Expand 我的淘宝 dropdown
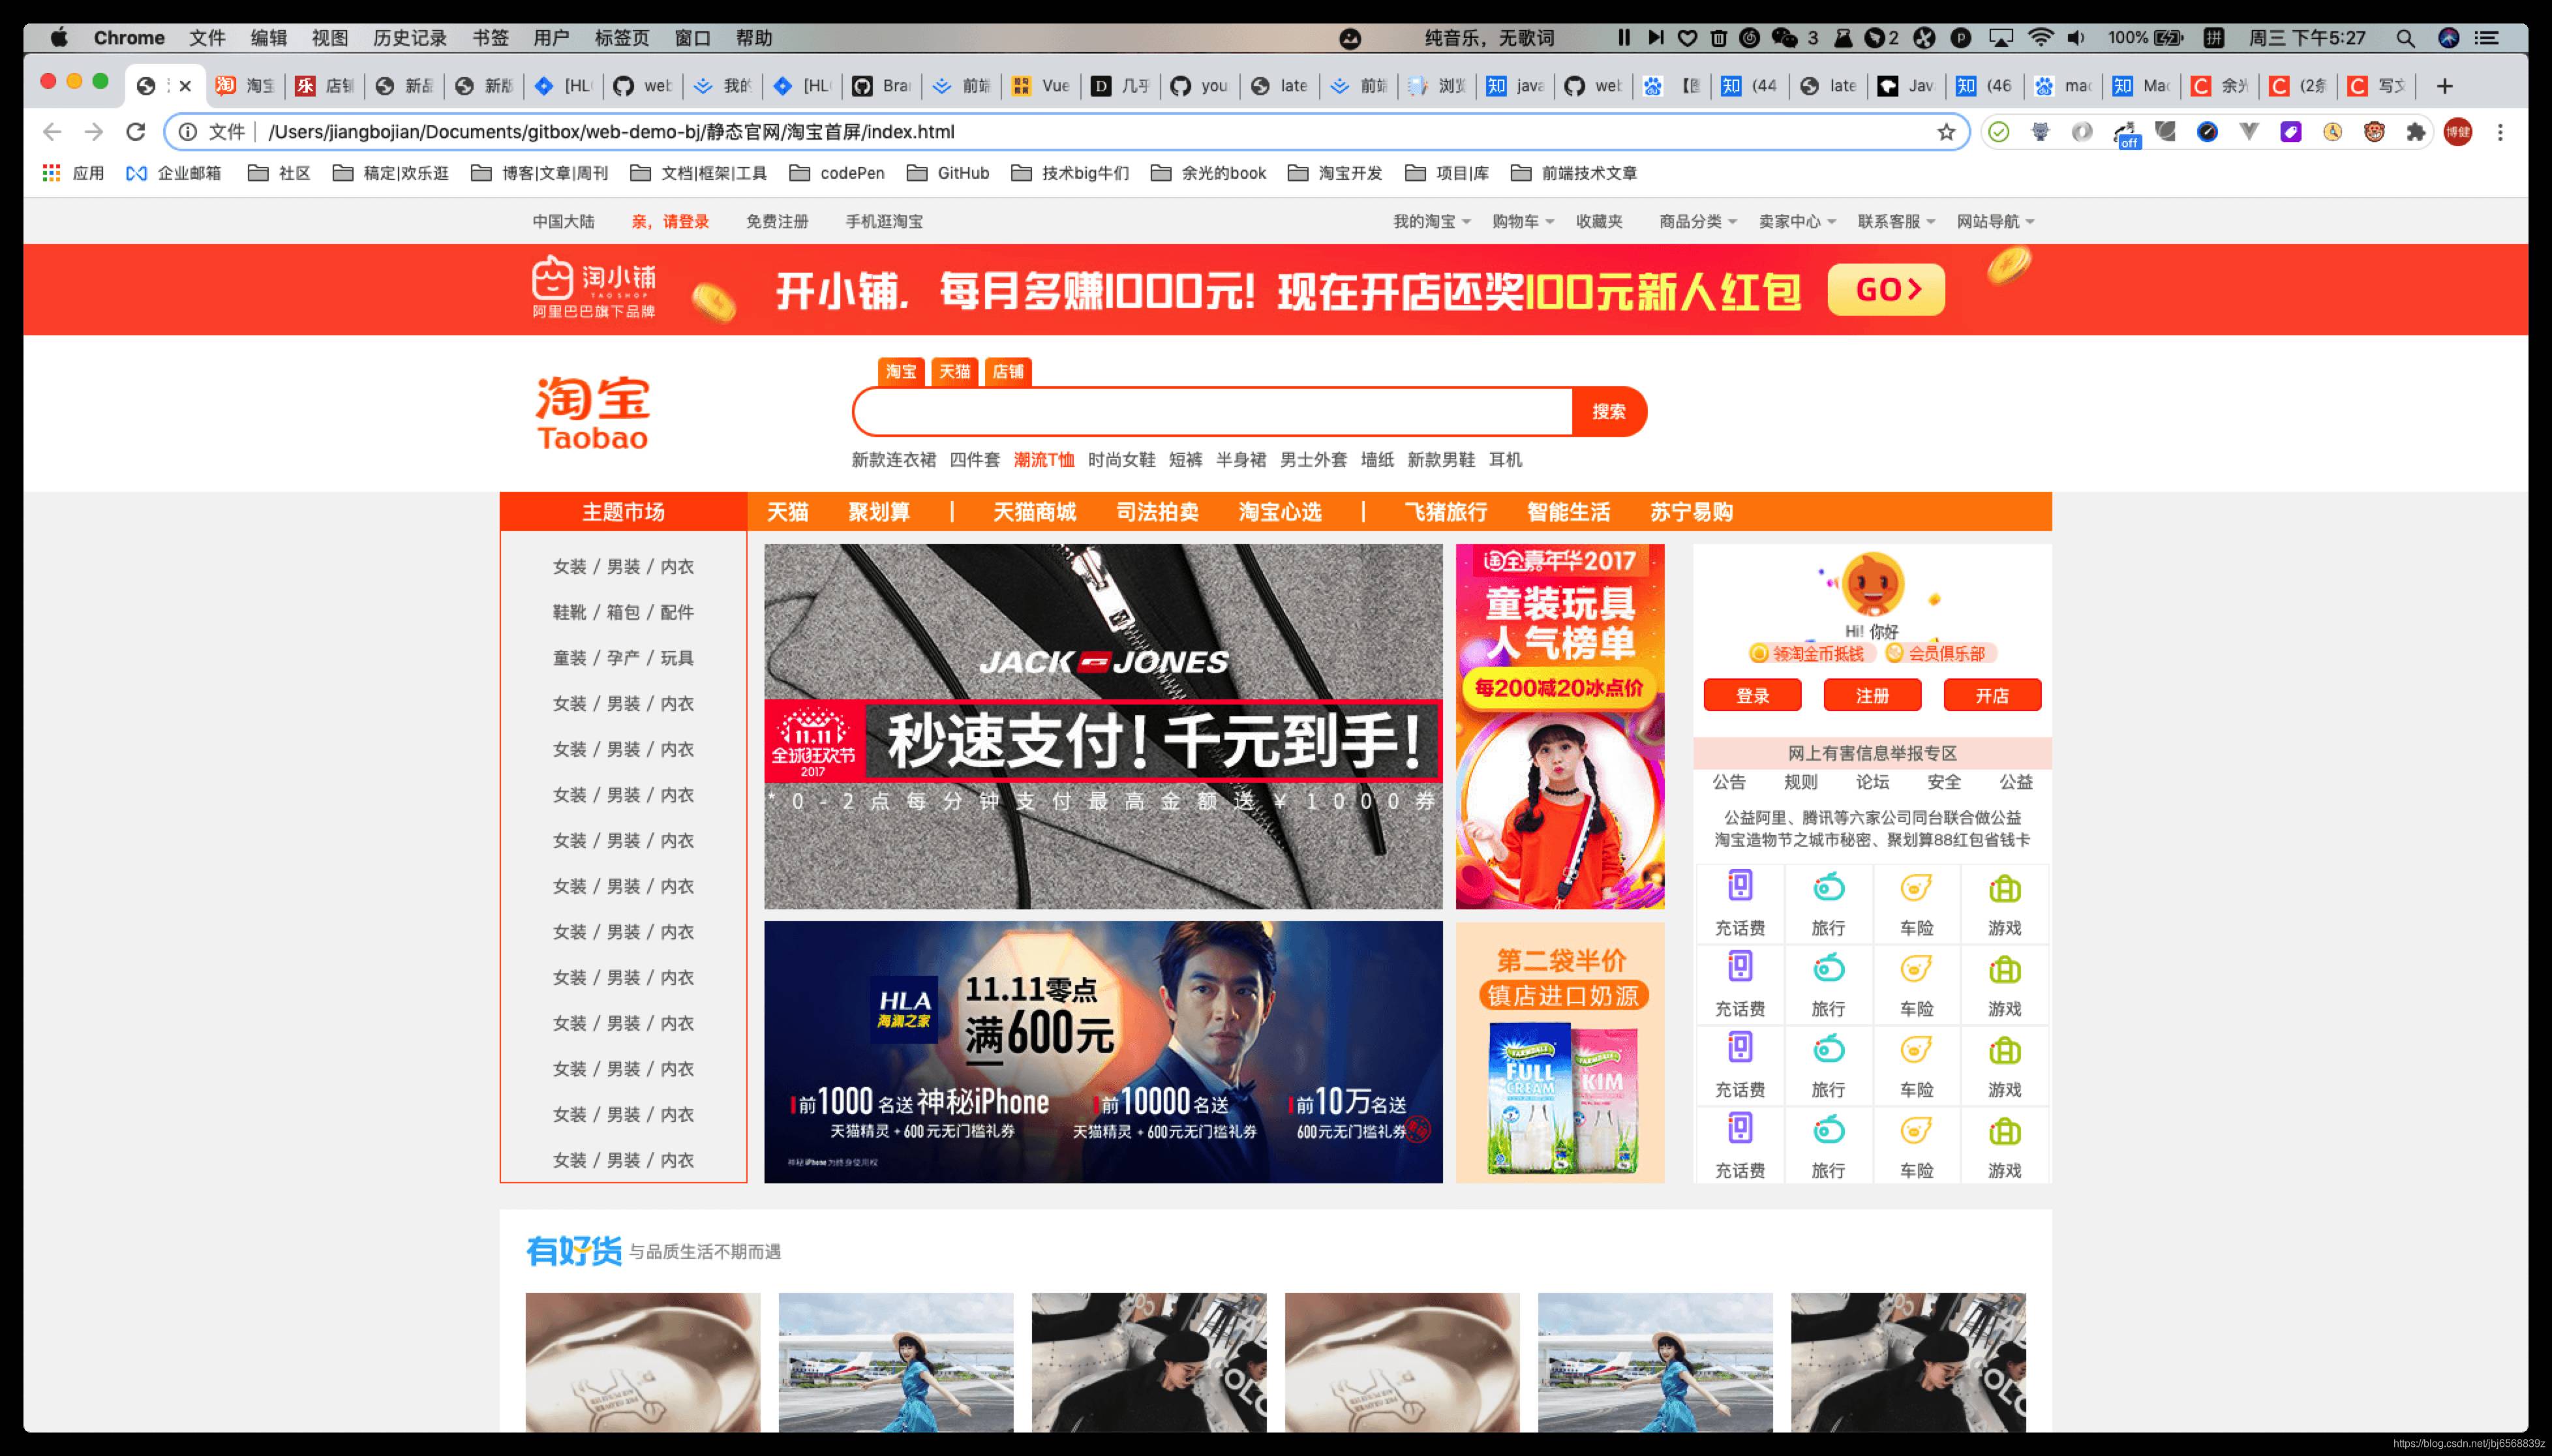This screenshot has height=1456, width=2552. pyautogui.click(x=1432, y=222)
